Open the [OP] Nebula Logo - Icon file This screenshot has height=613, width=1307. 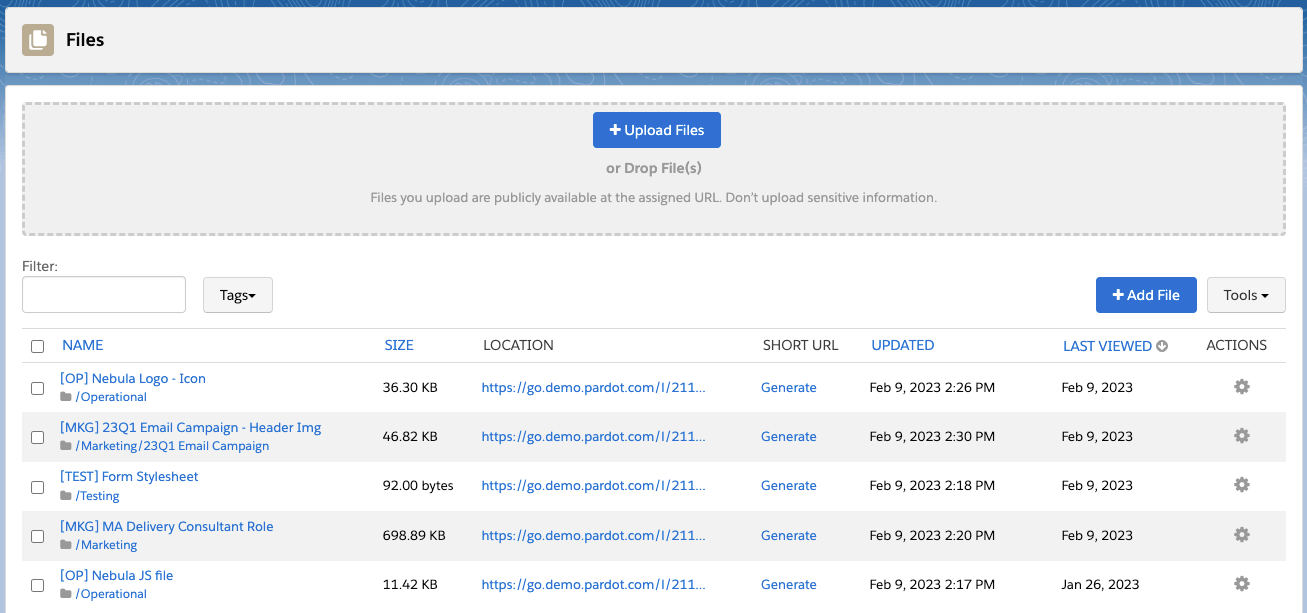click(x=133, y=378)
